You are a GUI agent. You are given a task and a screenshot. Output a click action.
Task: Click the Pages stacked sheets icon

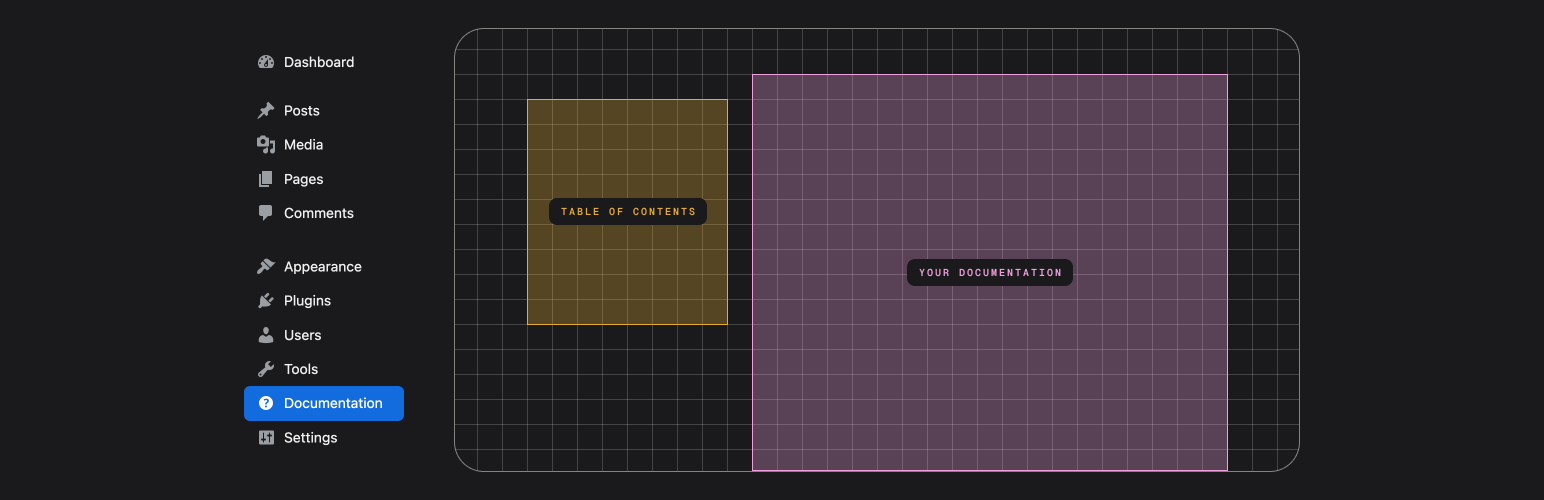click(x=265, y=179)
